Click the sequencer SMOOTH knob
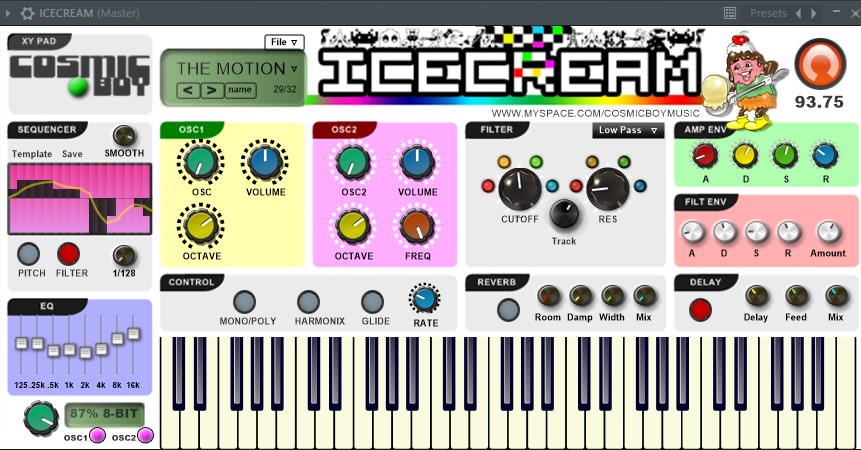 click(124, 136)
